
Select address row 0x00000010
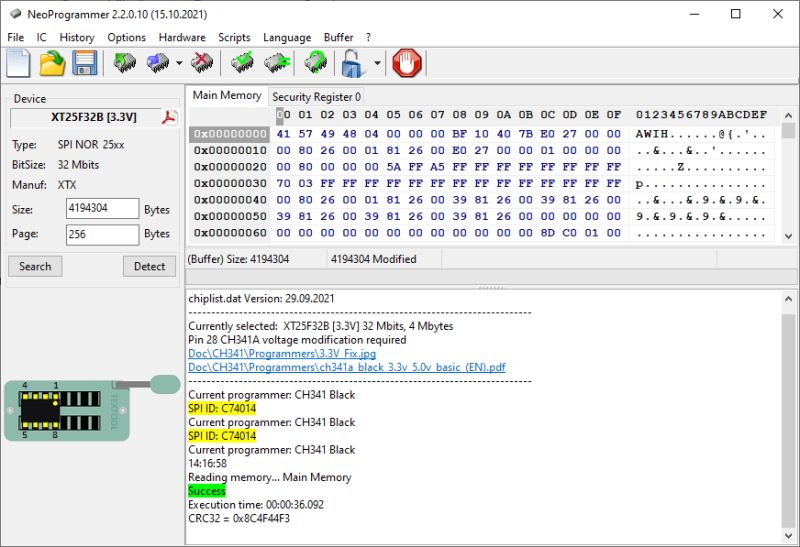[x=230, y=151]
